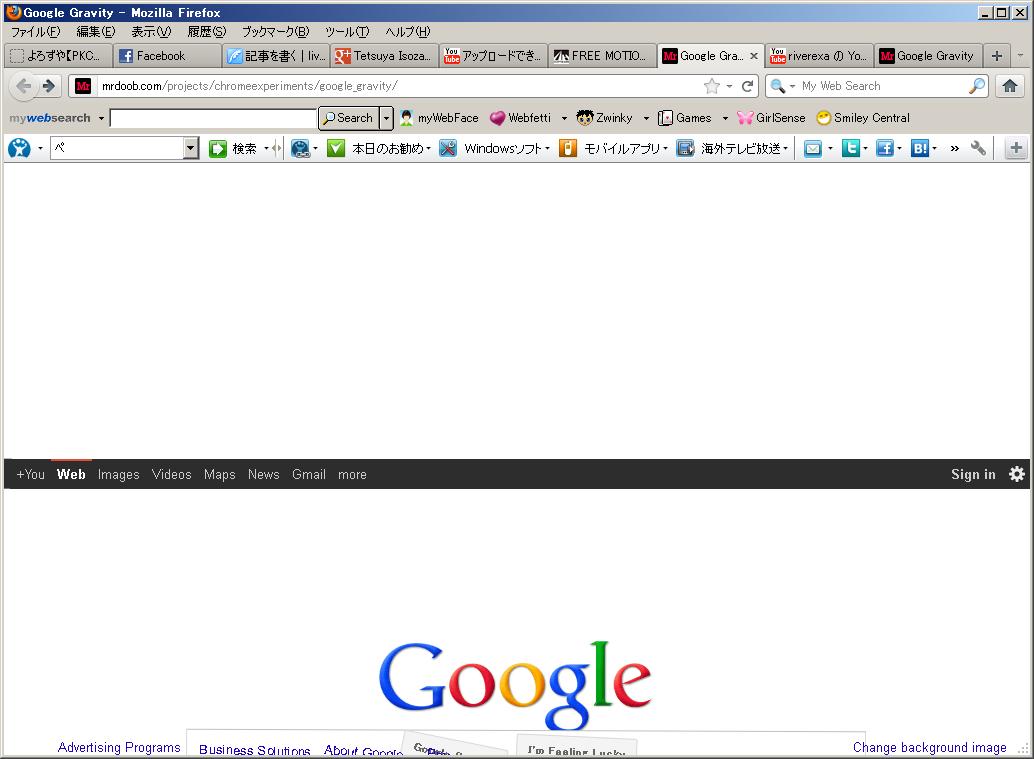Image resolution: width=1034 pixels, height=759 pixels.
Task: Select Images in the Google bar
Action: (x=119, y=474)
